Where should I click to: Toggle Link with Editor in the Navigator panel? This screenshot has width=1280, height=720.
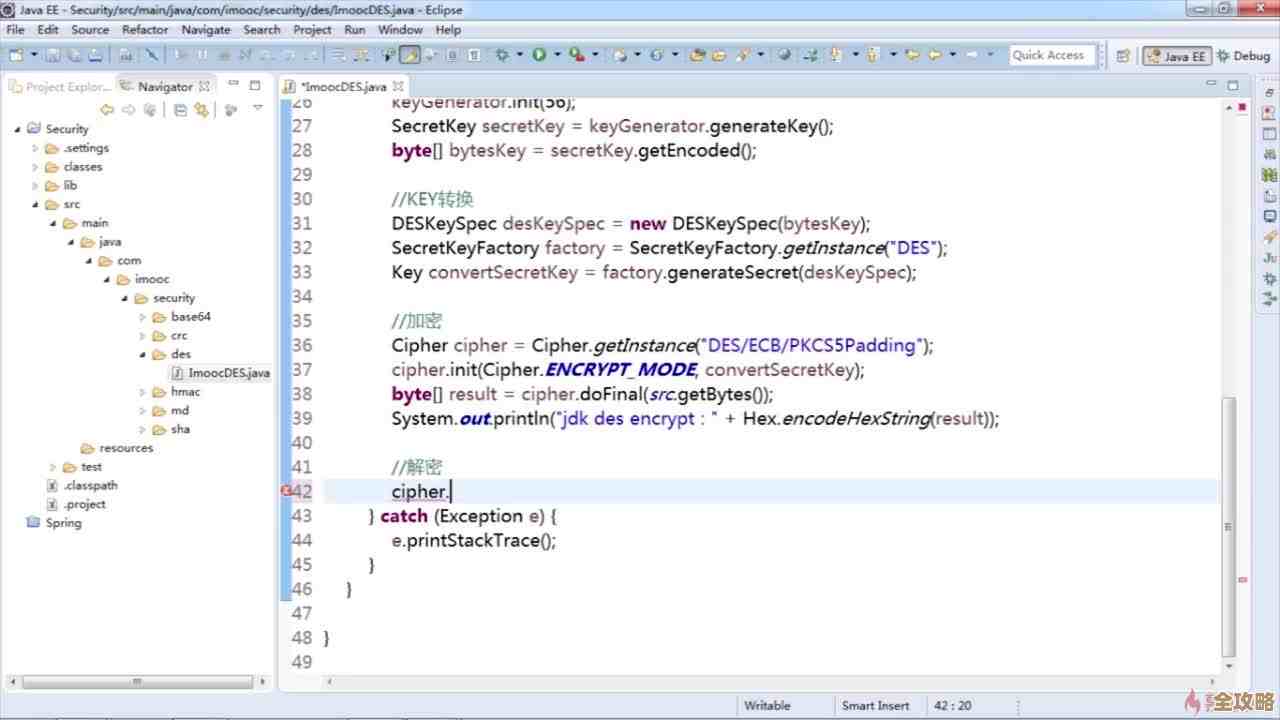point(201,110)
